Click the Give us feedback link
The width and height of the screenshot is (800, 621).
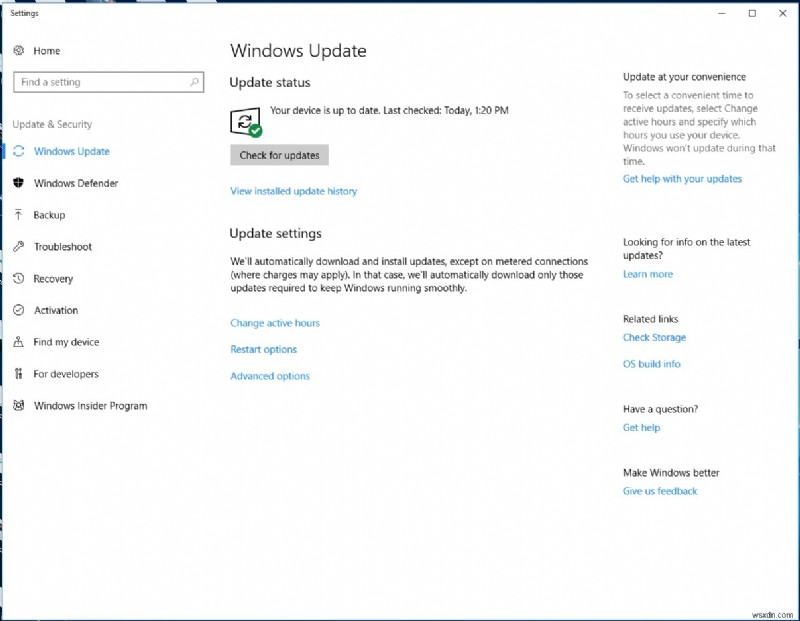660,491
